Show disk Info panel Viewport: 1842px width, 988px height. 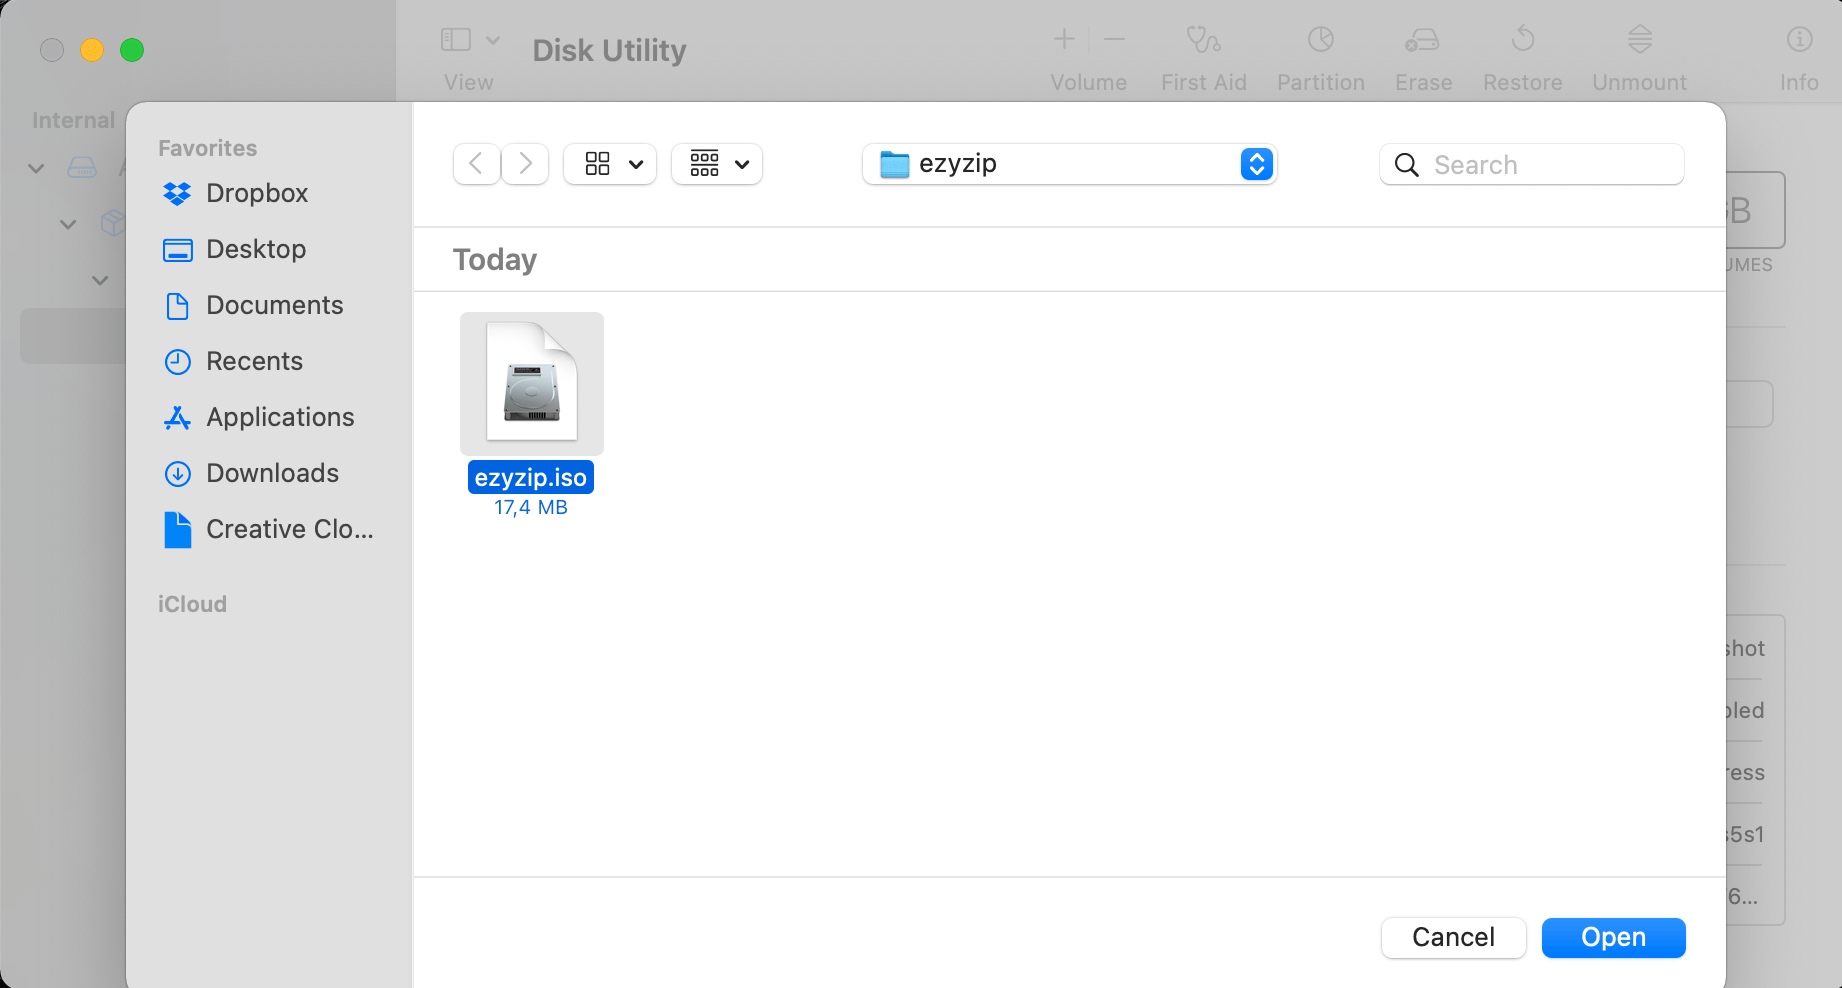[1797, 55]
